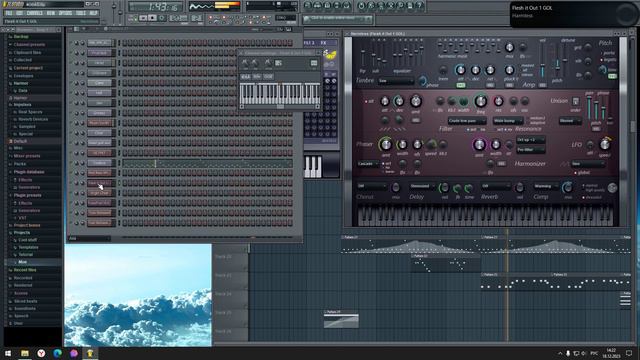Open the View playlist shortcut icon
This screenshot has height=360, width=640.
pyautogui.click(x=308, y=5)
